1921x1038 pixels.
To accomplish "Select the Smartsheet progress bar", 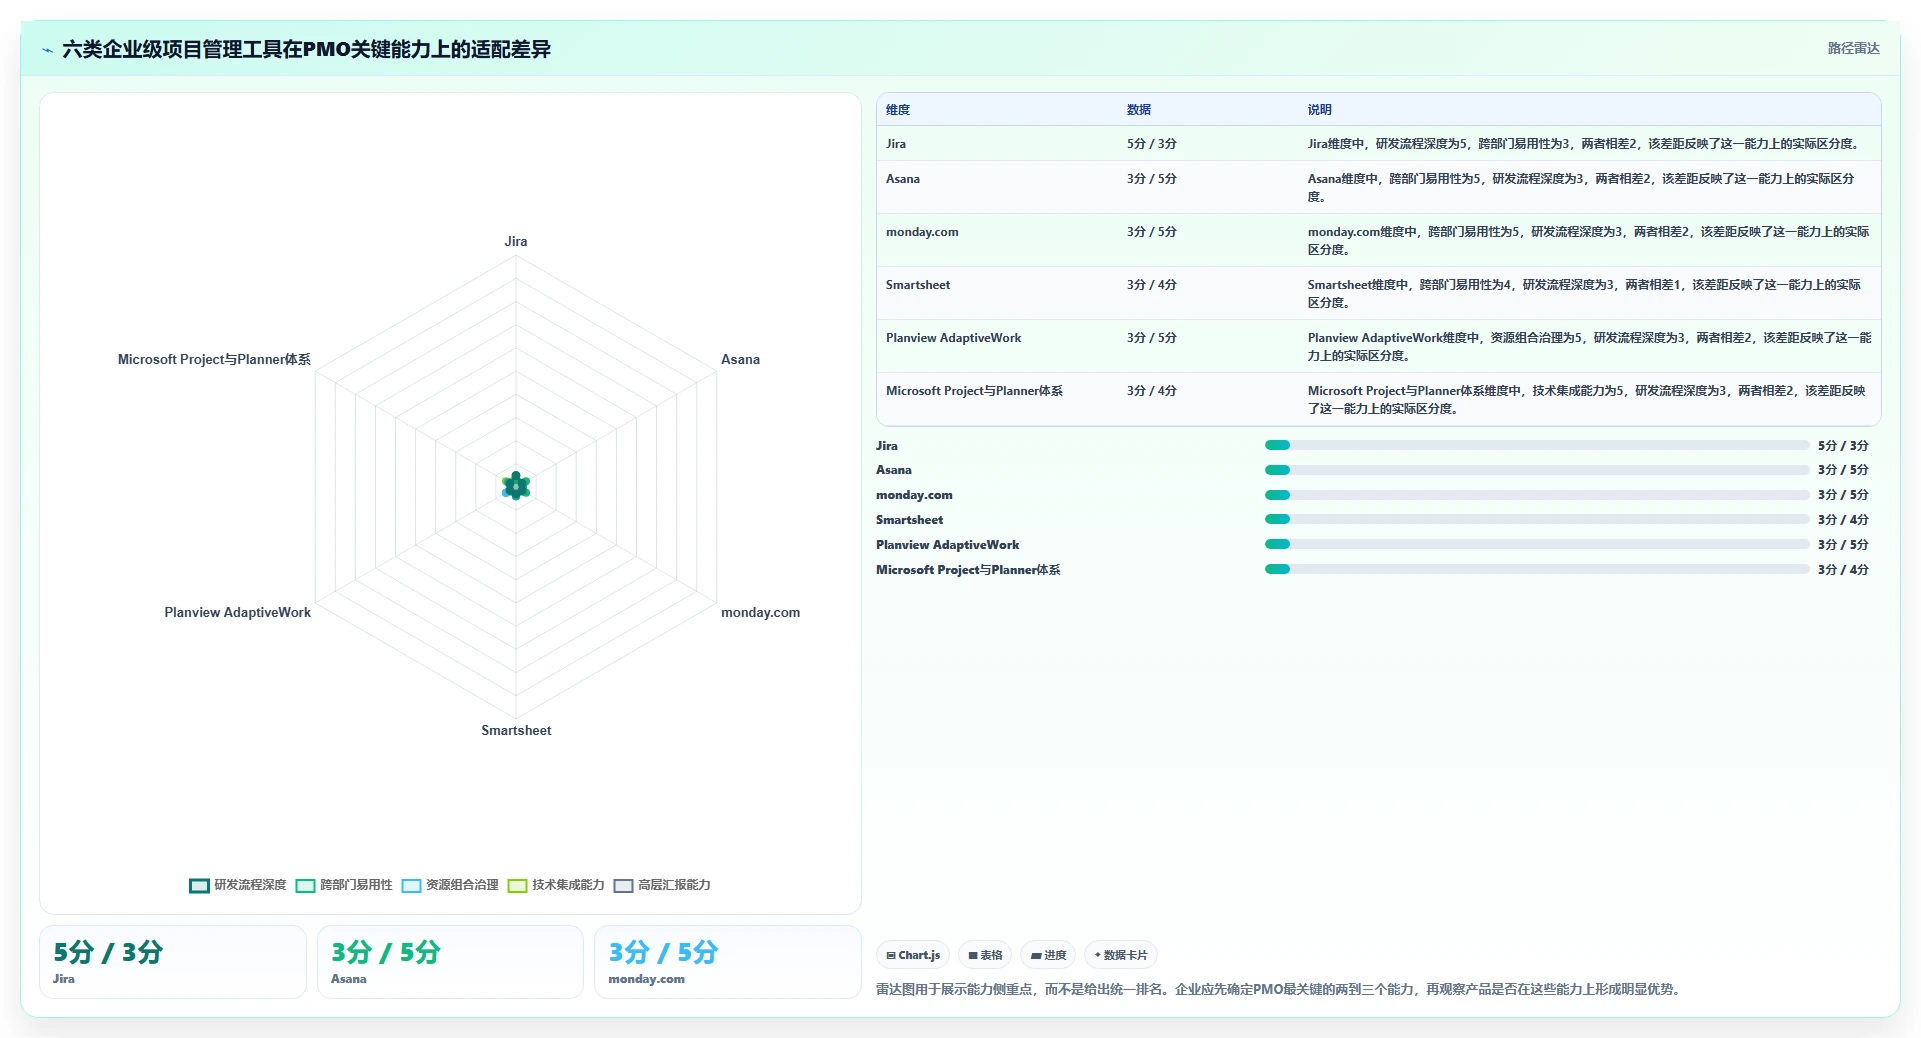I will 1537,519.
